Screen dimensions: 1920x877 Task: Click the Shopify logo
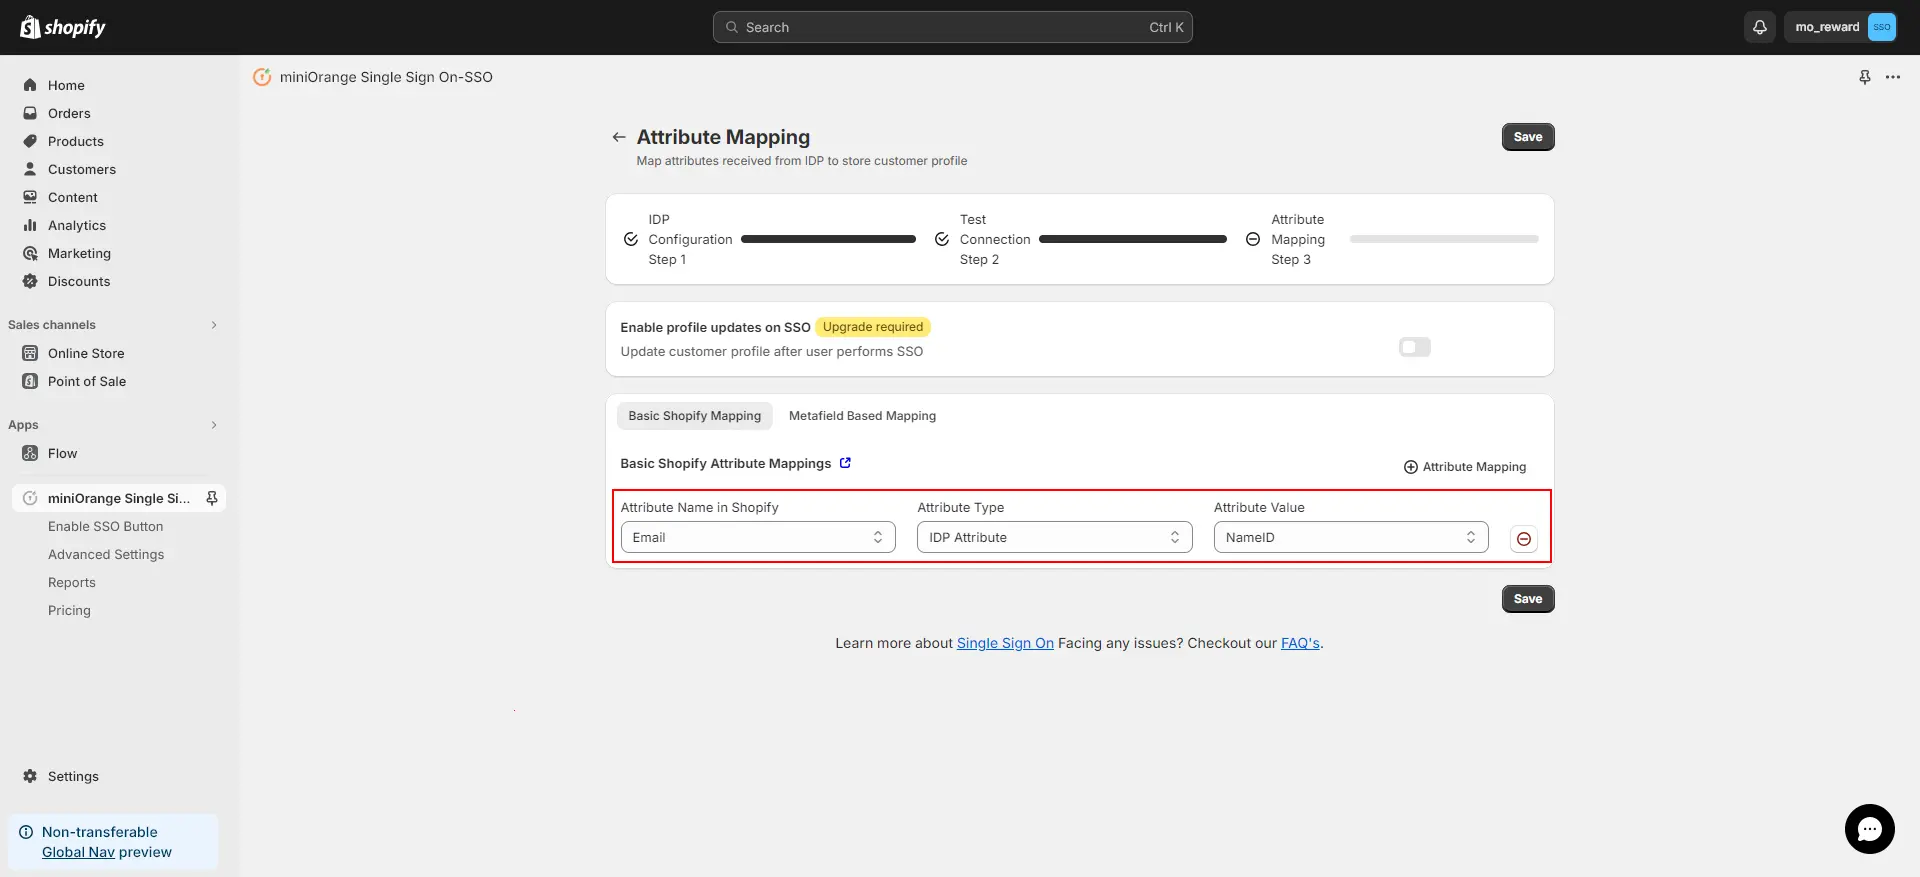coord(63,27)
